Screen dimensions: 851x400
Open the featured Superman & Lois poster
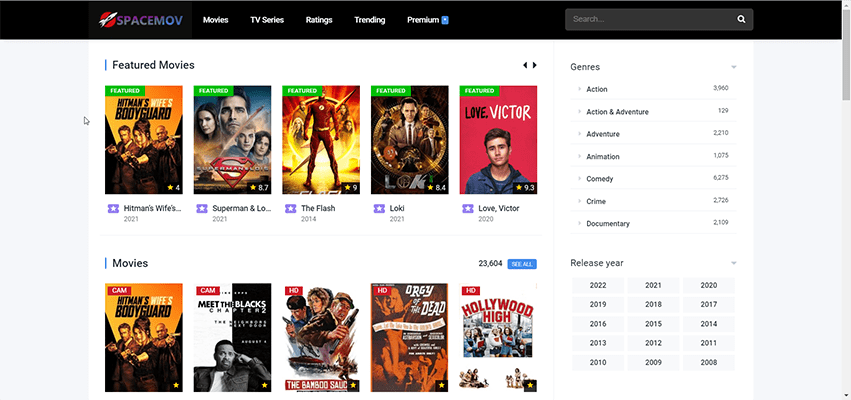coord(232,139)
